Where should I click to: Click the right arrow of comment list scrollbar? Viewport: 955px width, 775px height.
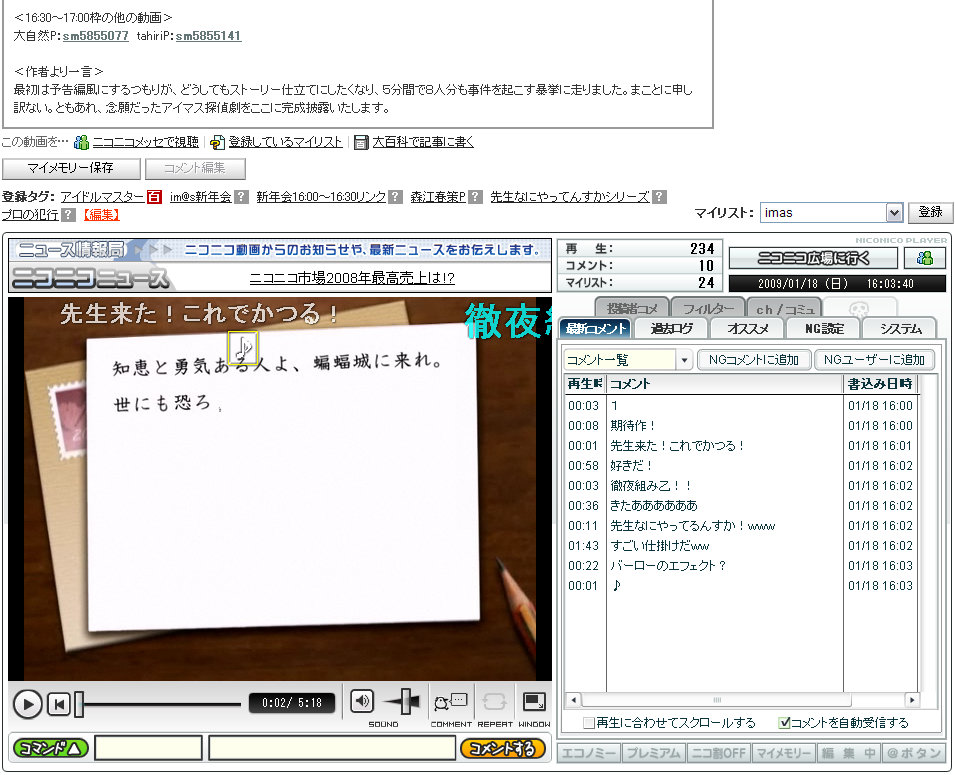912,700
